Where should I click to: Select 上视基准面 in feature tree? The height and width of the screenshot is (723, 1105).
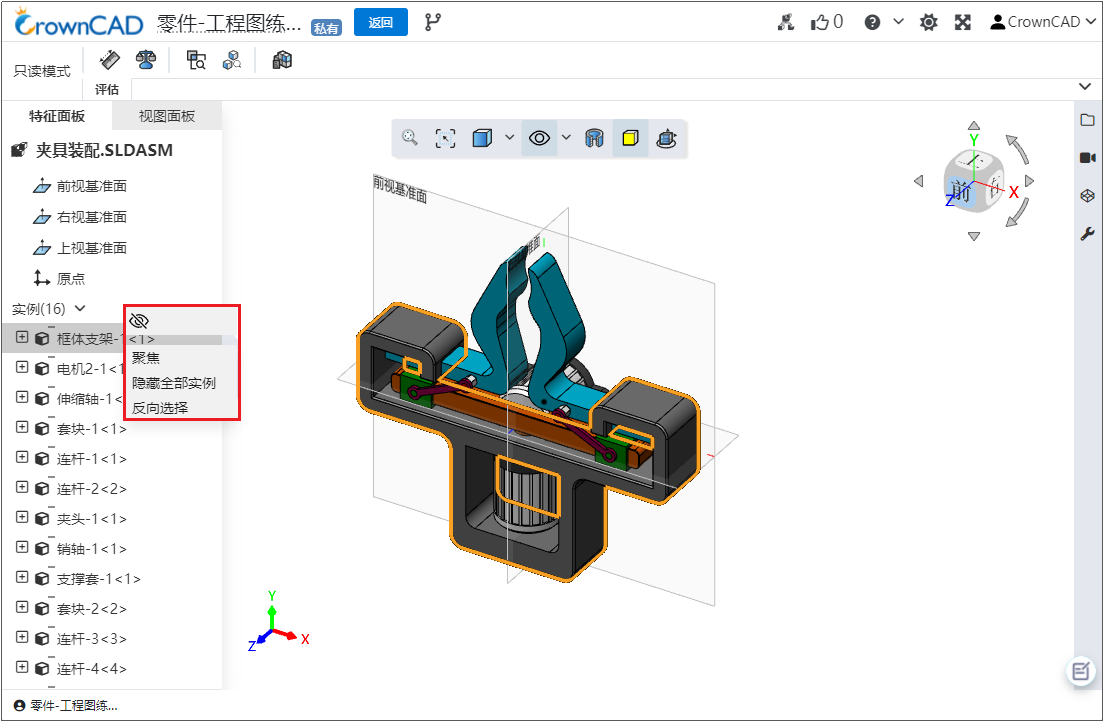coord(92,248)
